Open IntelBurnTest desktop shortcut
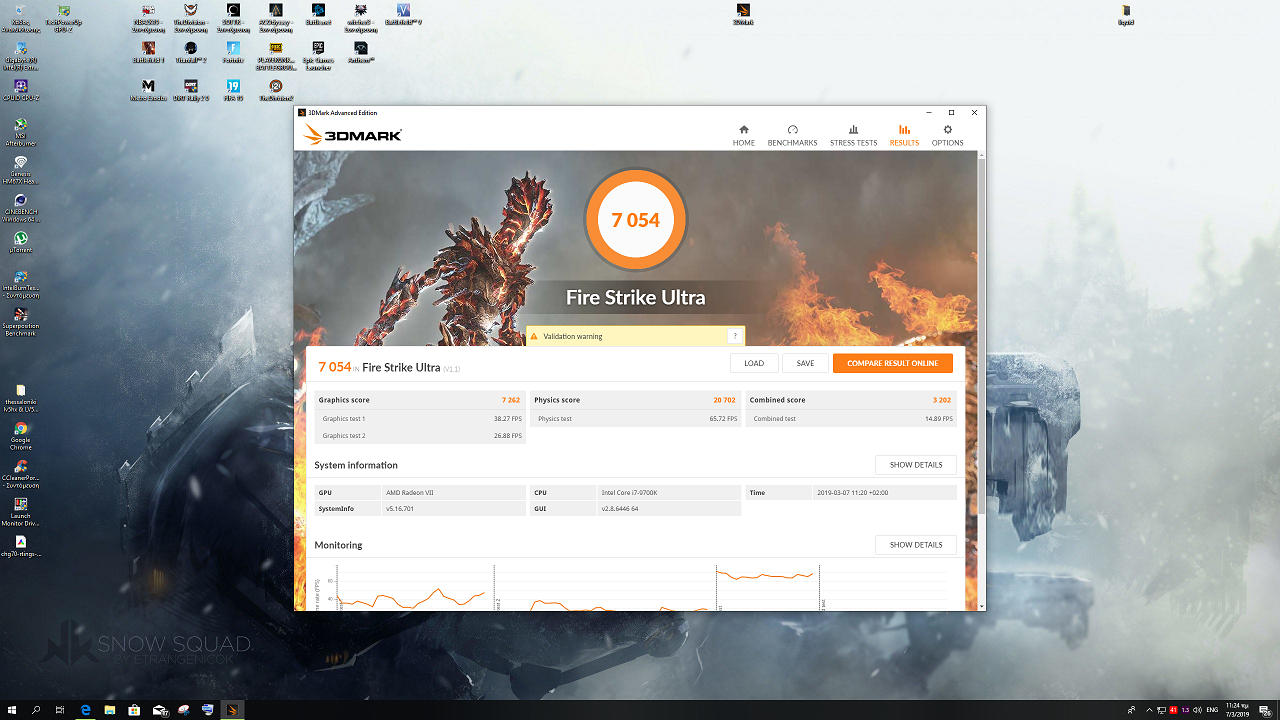 20,285
